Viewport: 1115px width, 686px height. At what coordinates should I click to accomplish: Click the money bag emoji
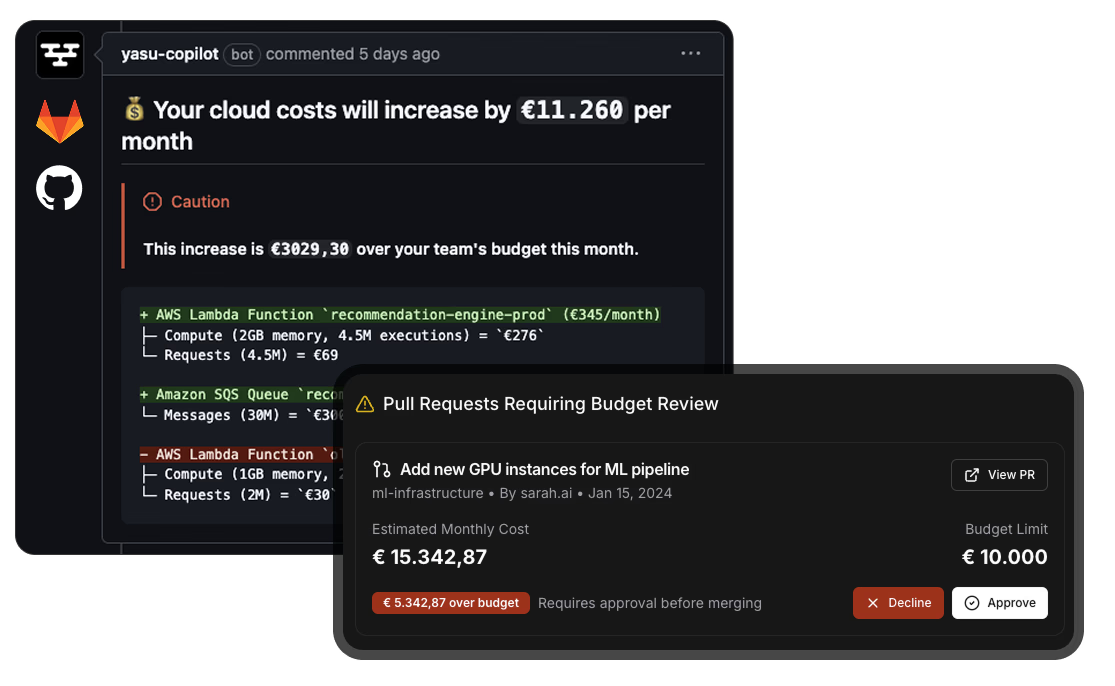pyautogui.click(x=134, y=110)
